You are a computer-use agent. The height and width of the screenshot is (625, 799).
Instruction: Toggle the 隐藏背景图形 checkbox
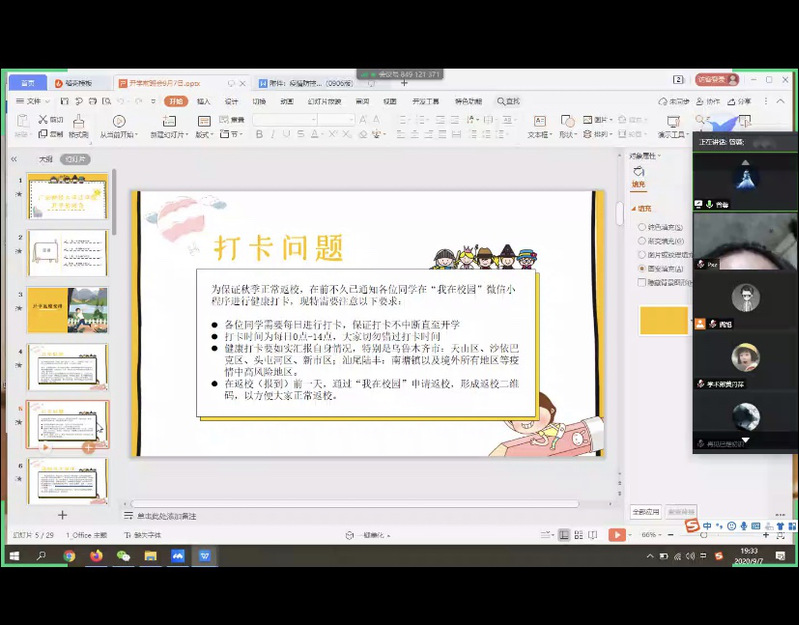pos(642,282)
